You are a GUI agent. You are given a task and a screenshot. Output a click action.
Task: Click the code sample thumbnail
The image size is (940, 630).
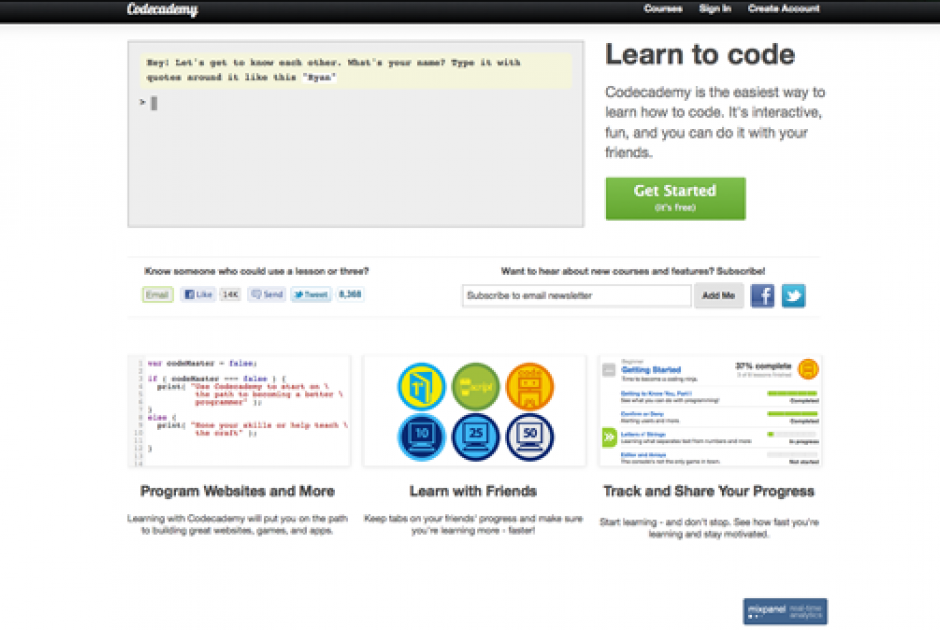tap(239, 411)
